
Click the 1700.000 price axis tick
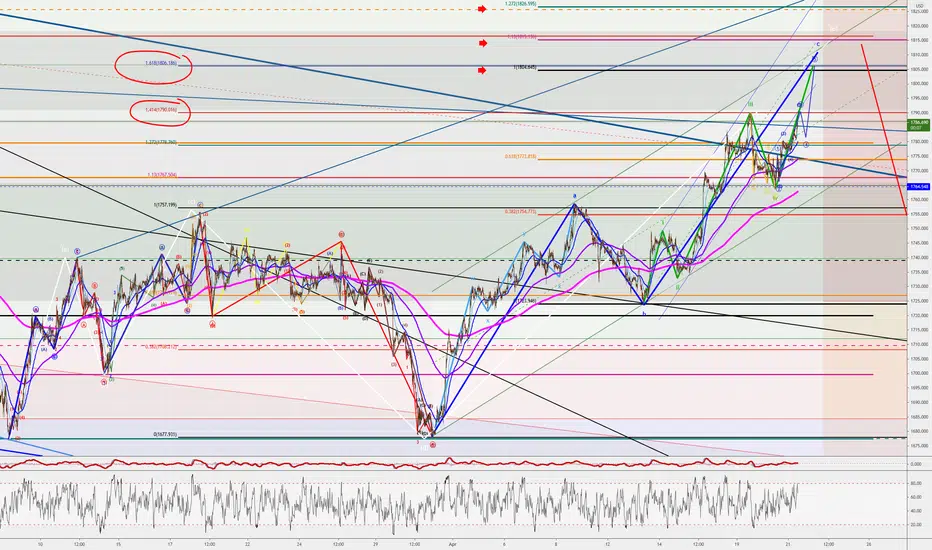[919, 373]
